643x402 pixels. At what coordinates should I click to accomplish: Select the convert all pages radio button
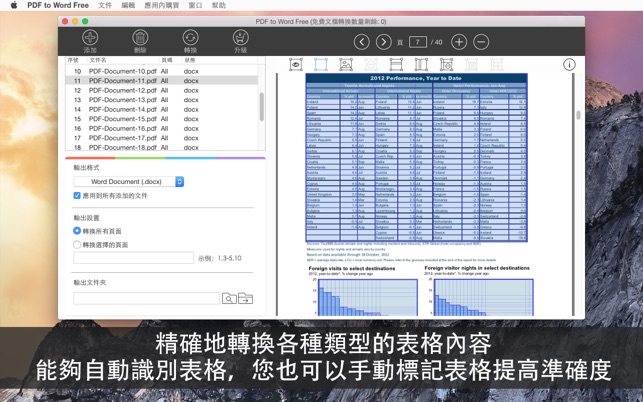tap(77, 231)
